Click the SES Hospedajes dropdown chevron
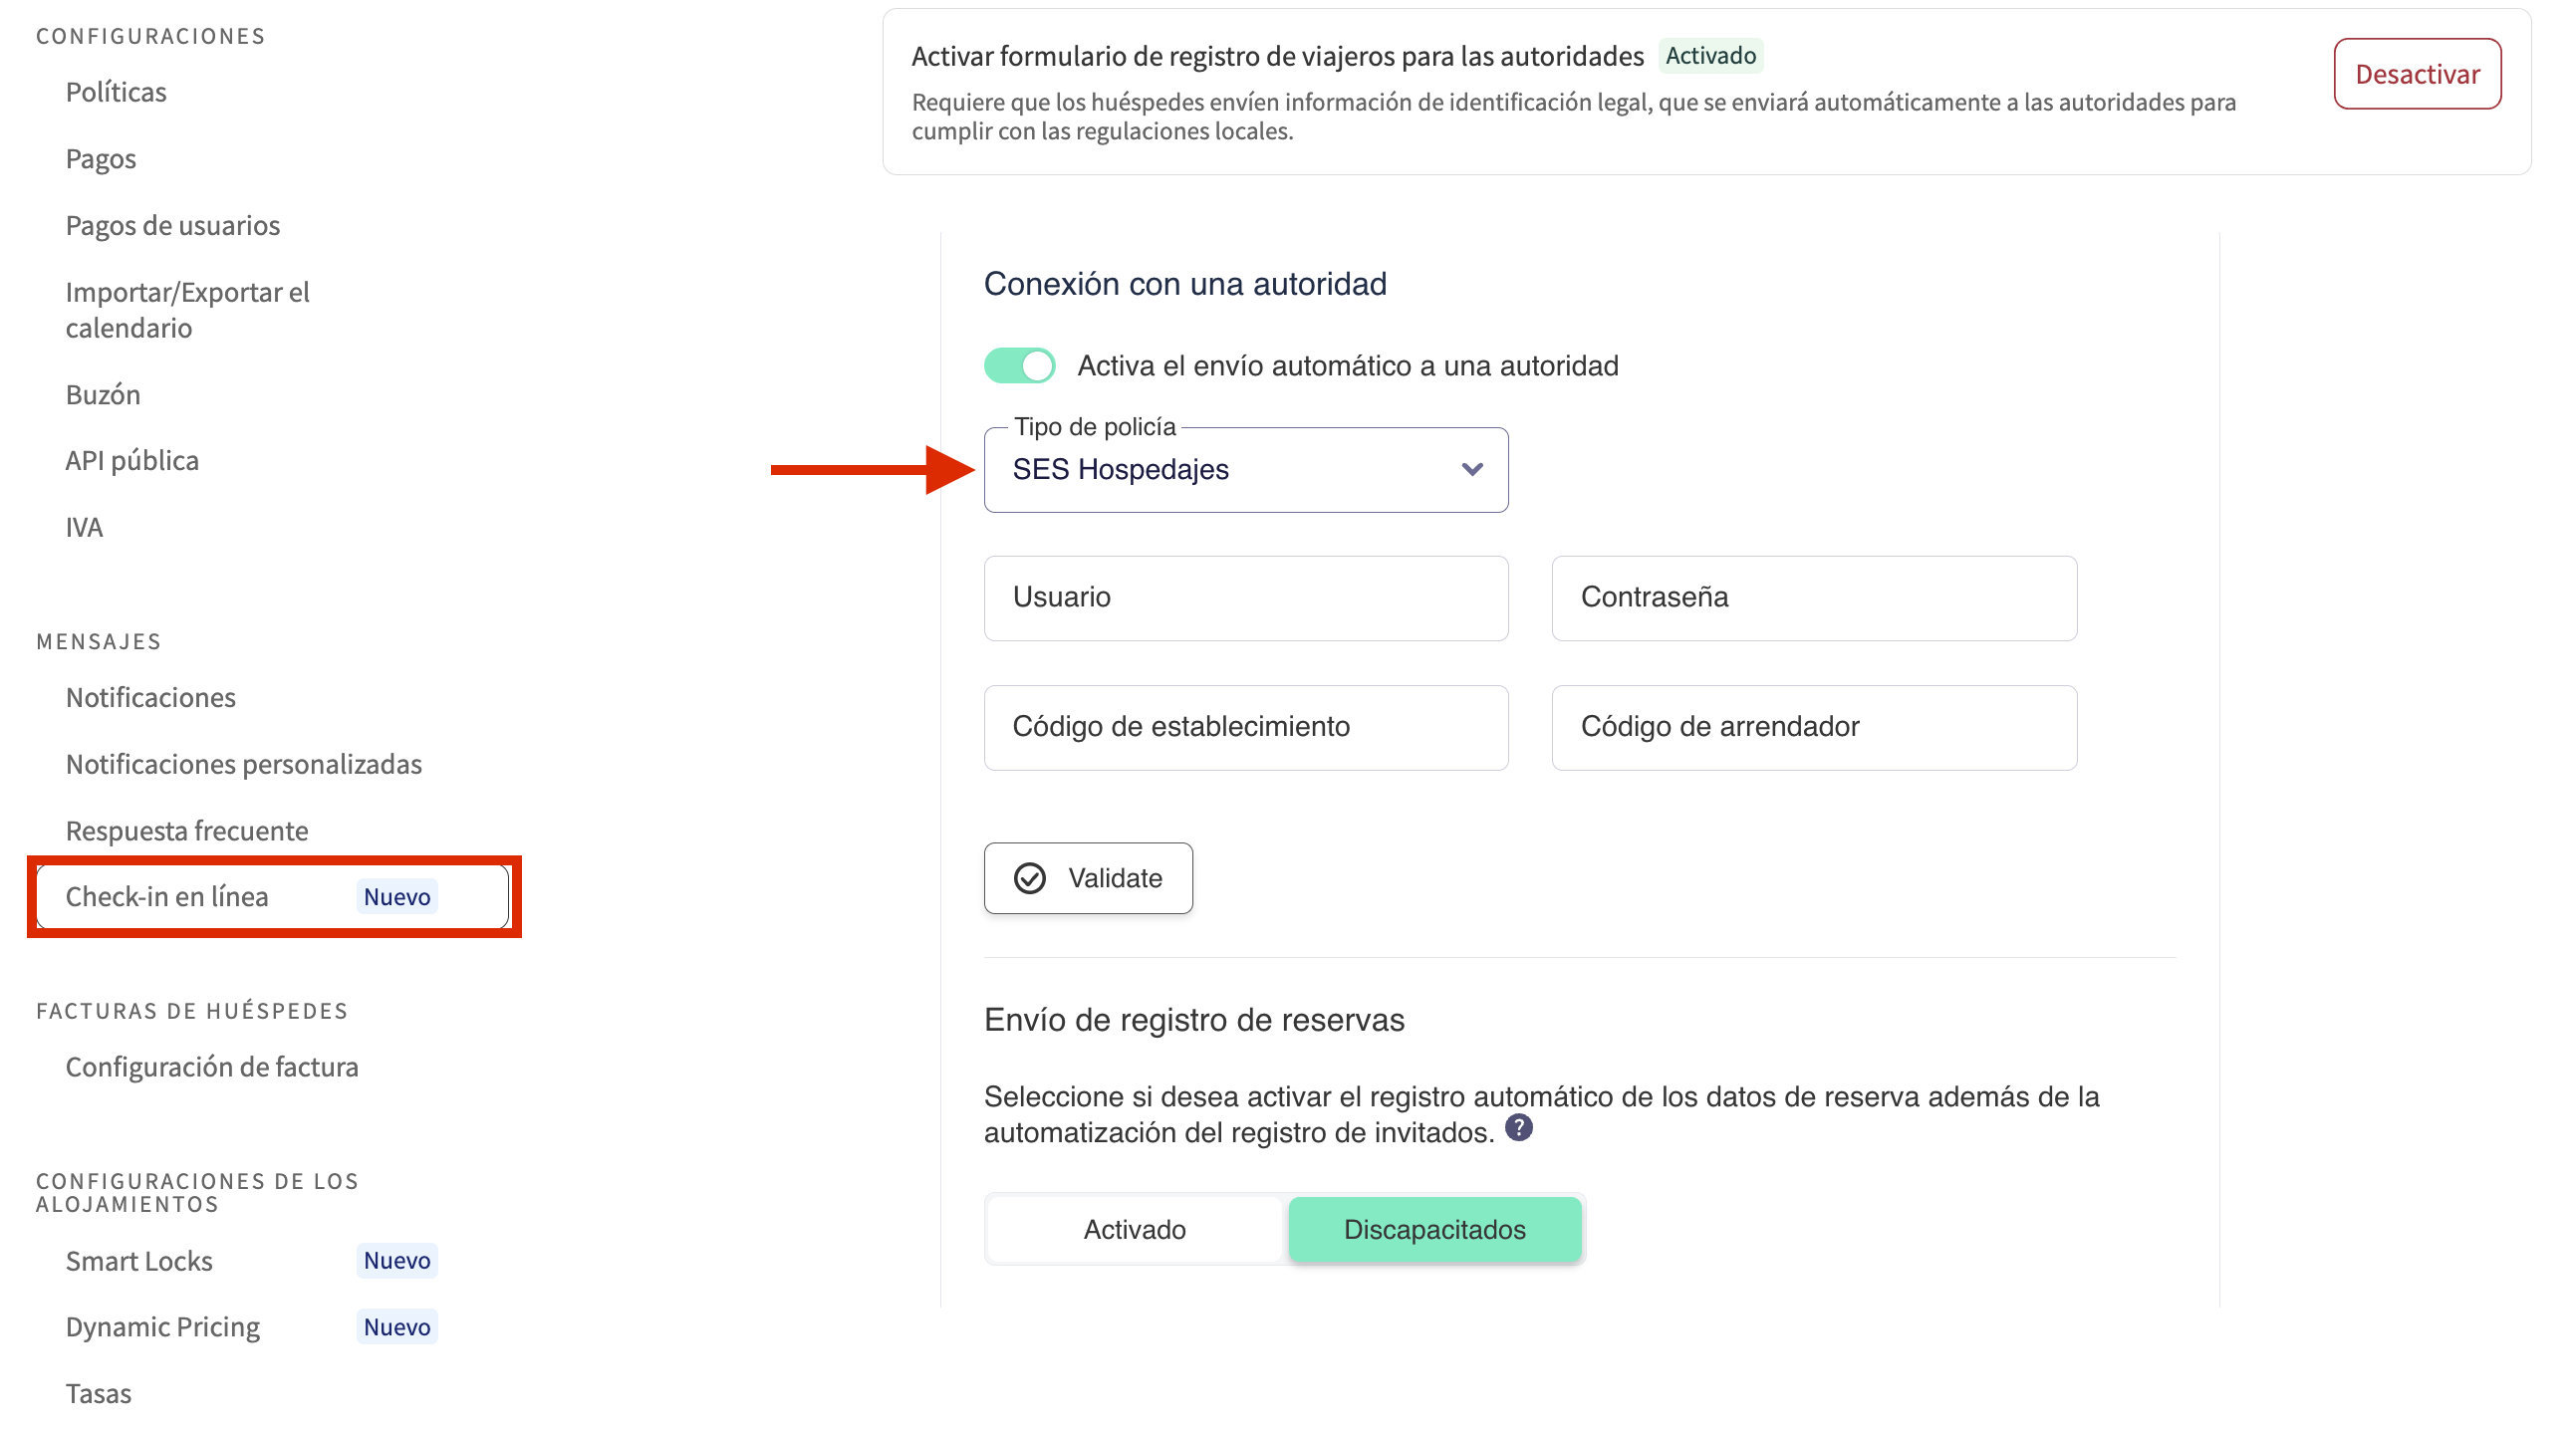The width and height of the screenshot is (2576, 1430). pyautogui.click(x=1472, y=470)
